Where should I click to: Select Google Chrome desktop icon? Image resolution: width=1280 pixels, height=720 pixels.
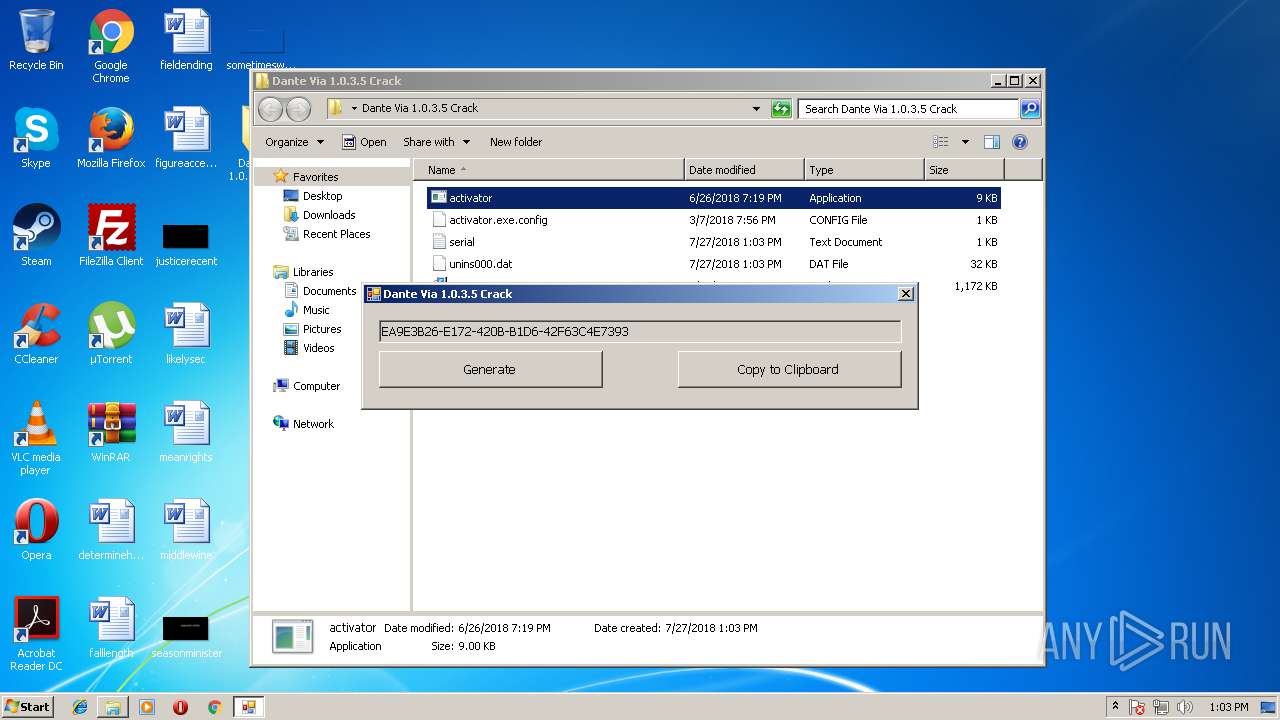pos(111,46)
